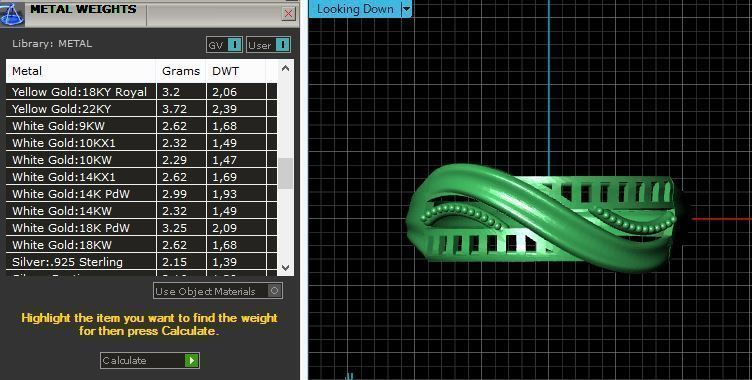
Task: Select White Gold:14KW row
Action: click(141, 210)
